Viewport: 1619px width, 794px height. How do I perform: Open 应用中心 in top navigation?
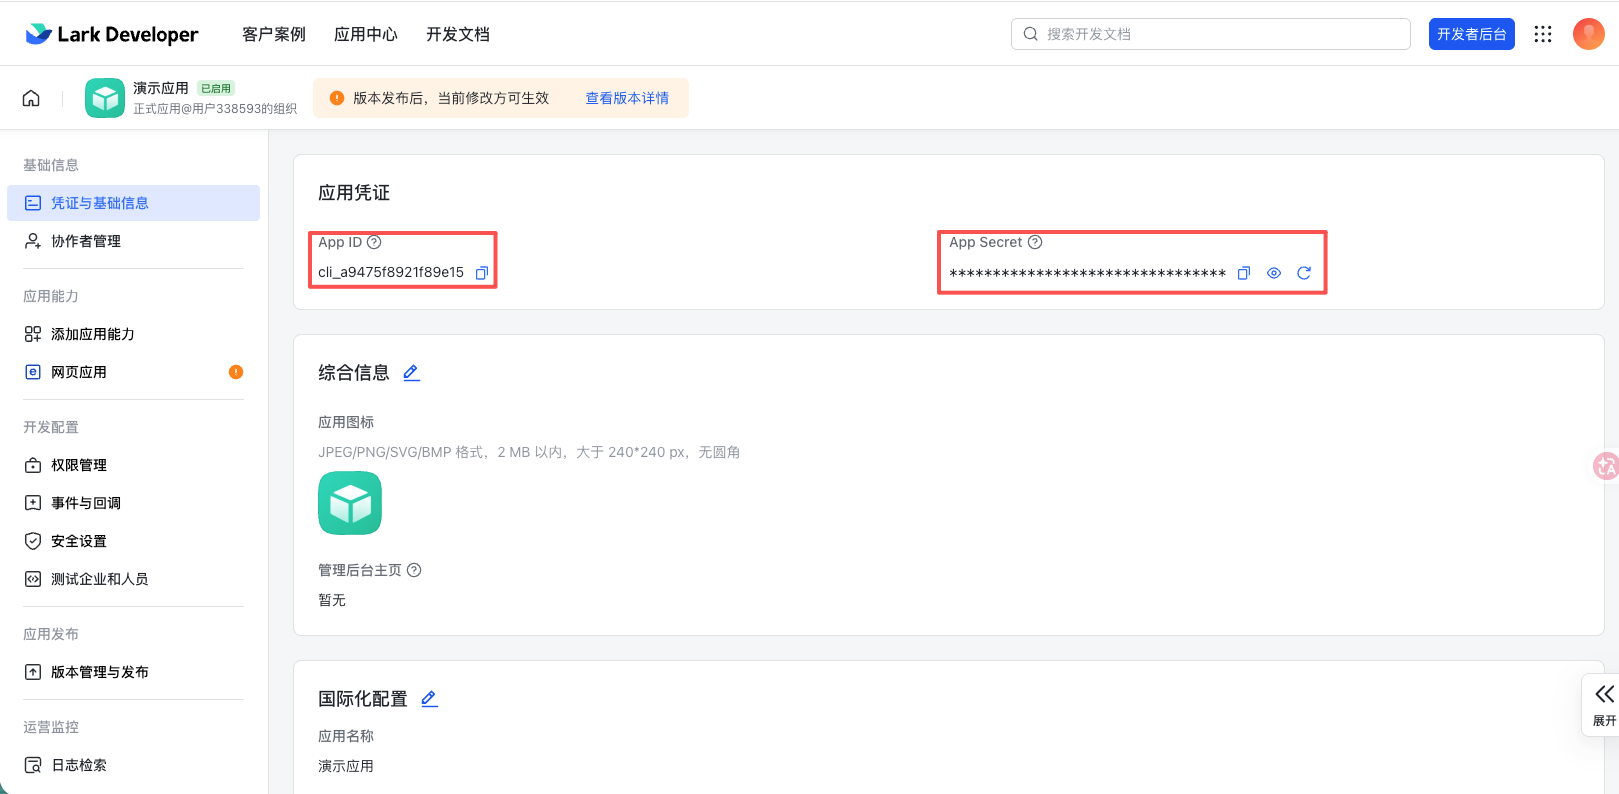pyautogui.click(x=365, y=34)
